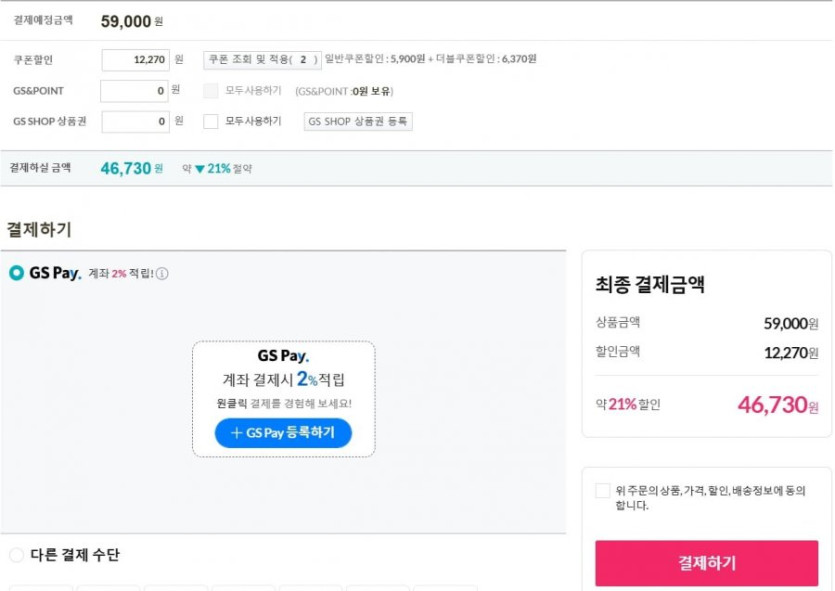Click the info icon beside GS Pay 적립
Screen dimensions: 835x591
point(162,274)
